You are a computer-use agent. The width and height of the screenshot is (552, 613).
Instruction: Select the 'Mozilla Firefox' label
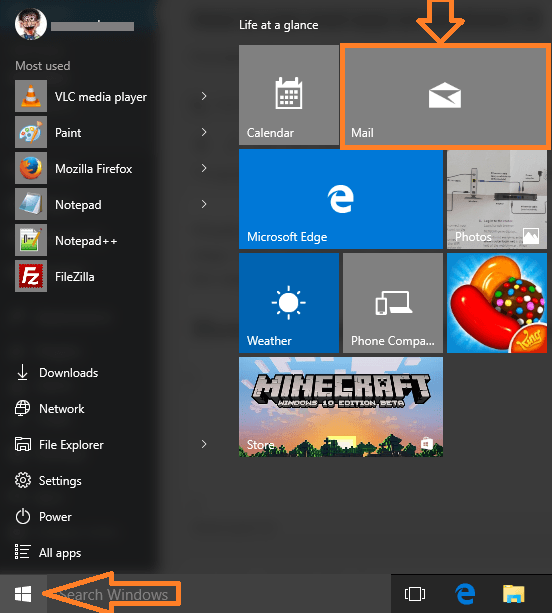94,169
